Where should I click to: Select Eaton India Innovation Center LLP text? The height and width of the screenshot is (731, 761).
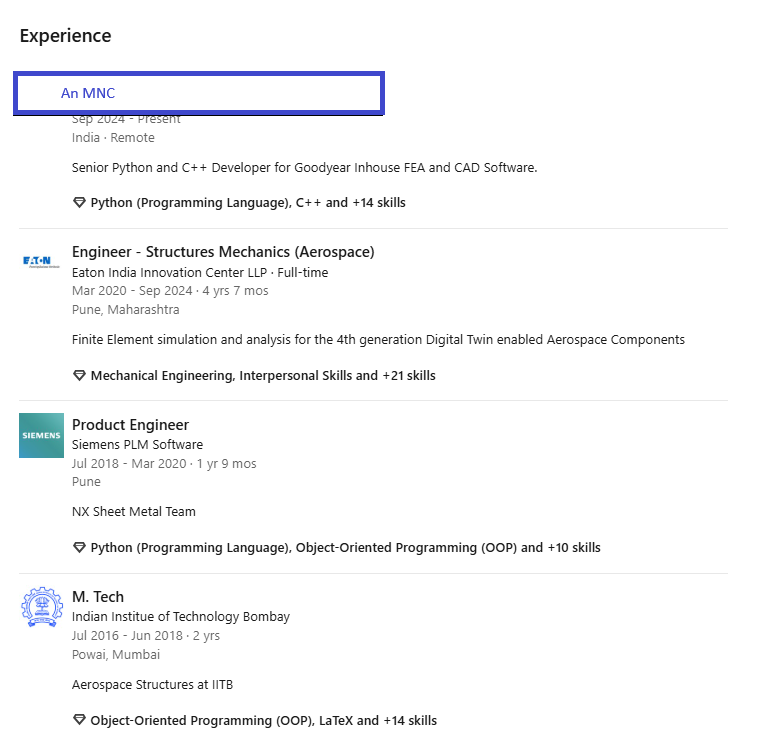click(169, 273)
